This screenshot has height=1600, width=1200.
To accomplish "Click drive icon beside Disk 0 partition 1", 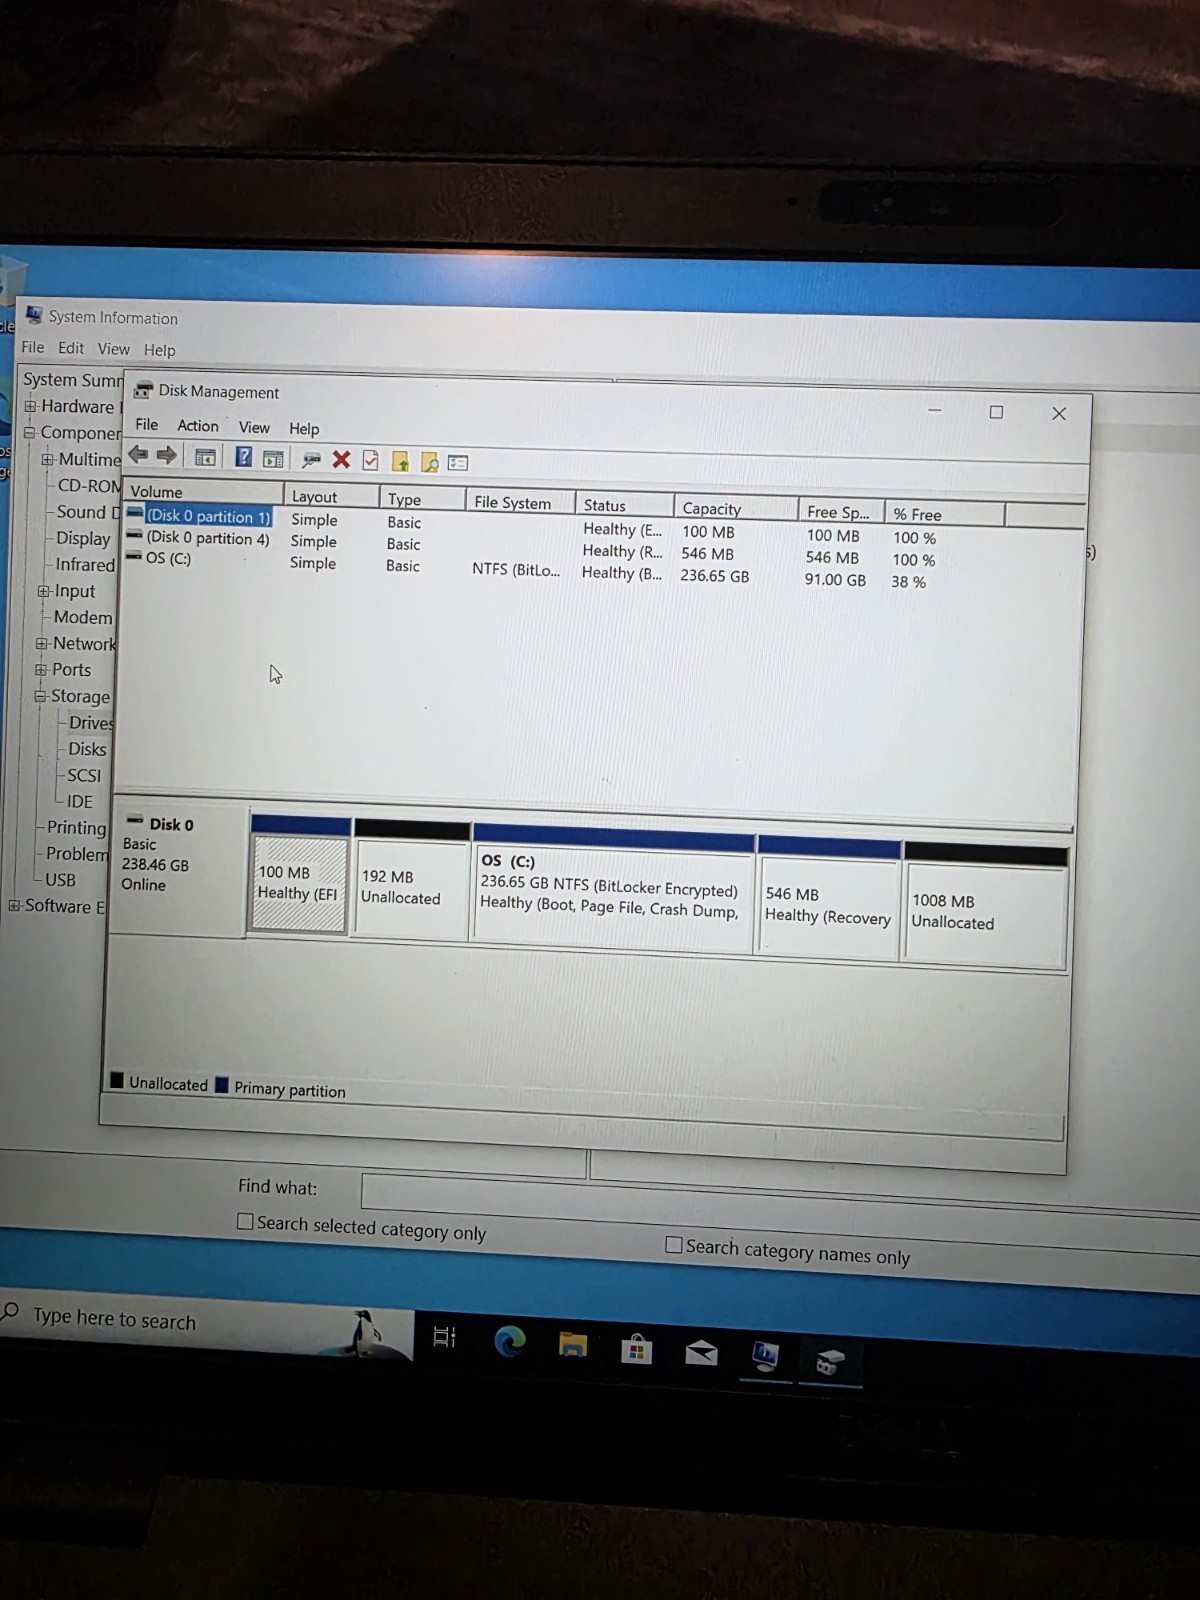I will [x=135, y=513].
